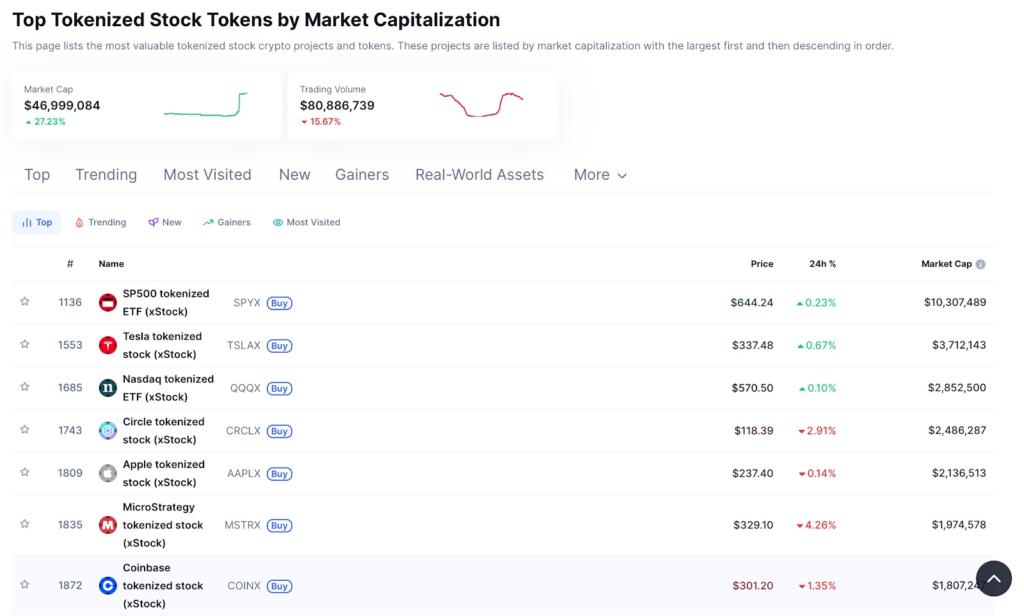The width and height of the screenshot is (1024, 616).
Task: Open the Market Cap sparkline chart
Action: (x=205, y=105)
